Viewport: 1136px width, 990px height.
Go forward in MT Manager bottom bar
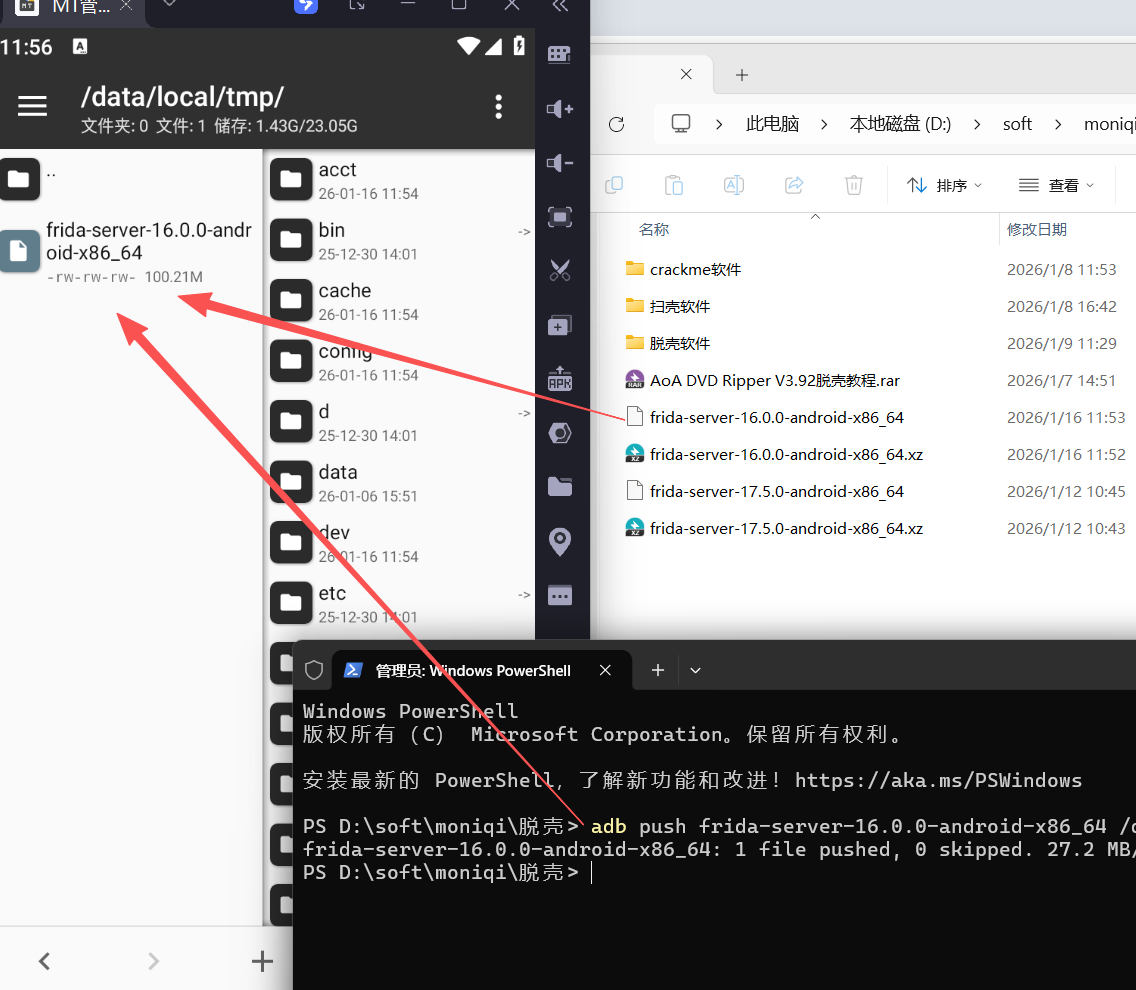tap(153, 961)
